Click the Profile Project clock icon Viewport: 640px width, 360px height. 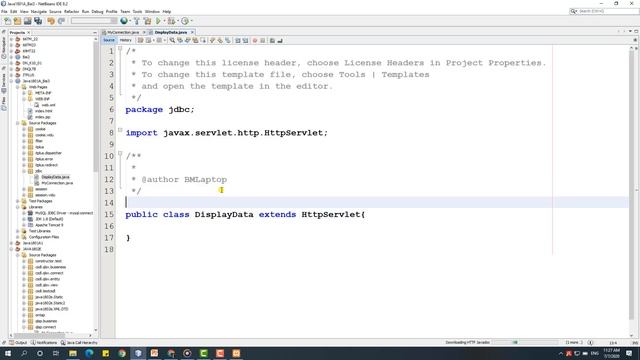coord(185,21)
